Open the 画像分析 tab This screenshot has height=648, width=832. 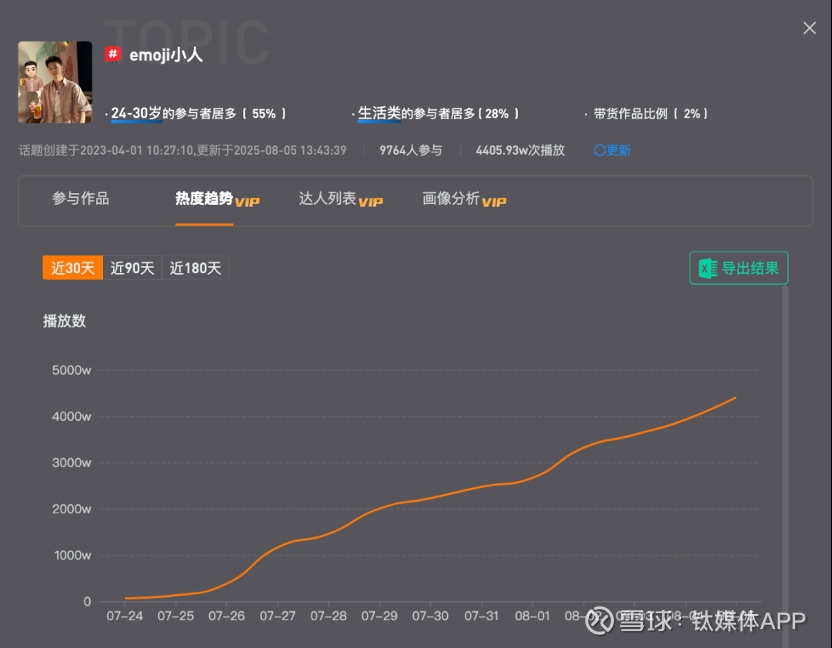click(x=451, y=198)
